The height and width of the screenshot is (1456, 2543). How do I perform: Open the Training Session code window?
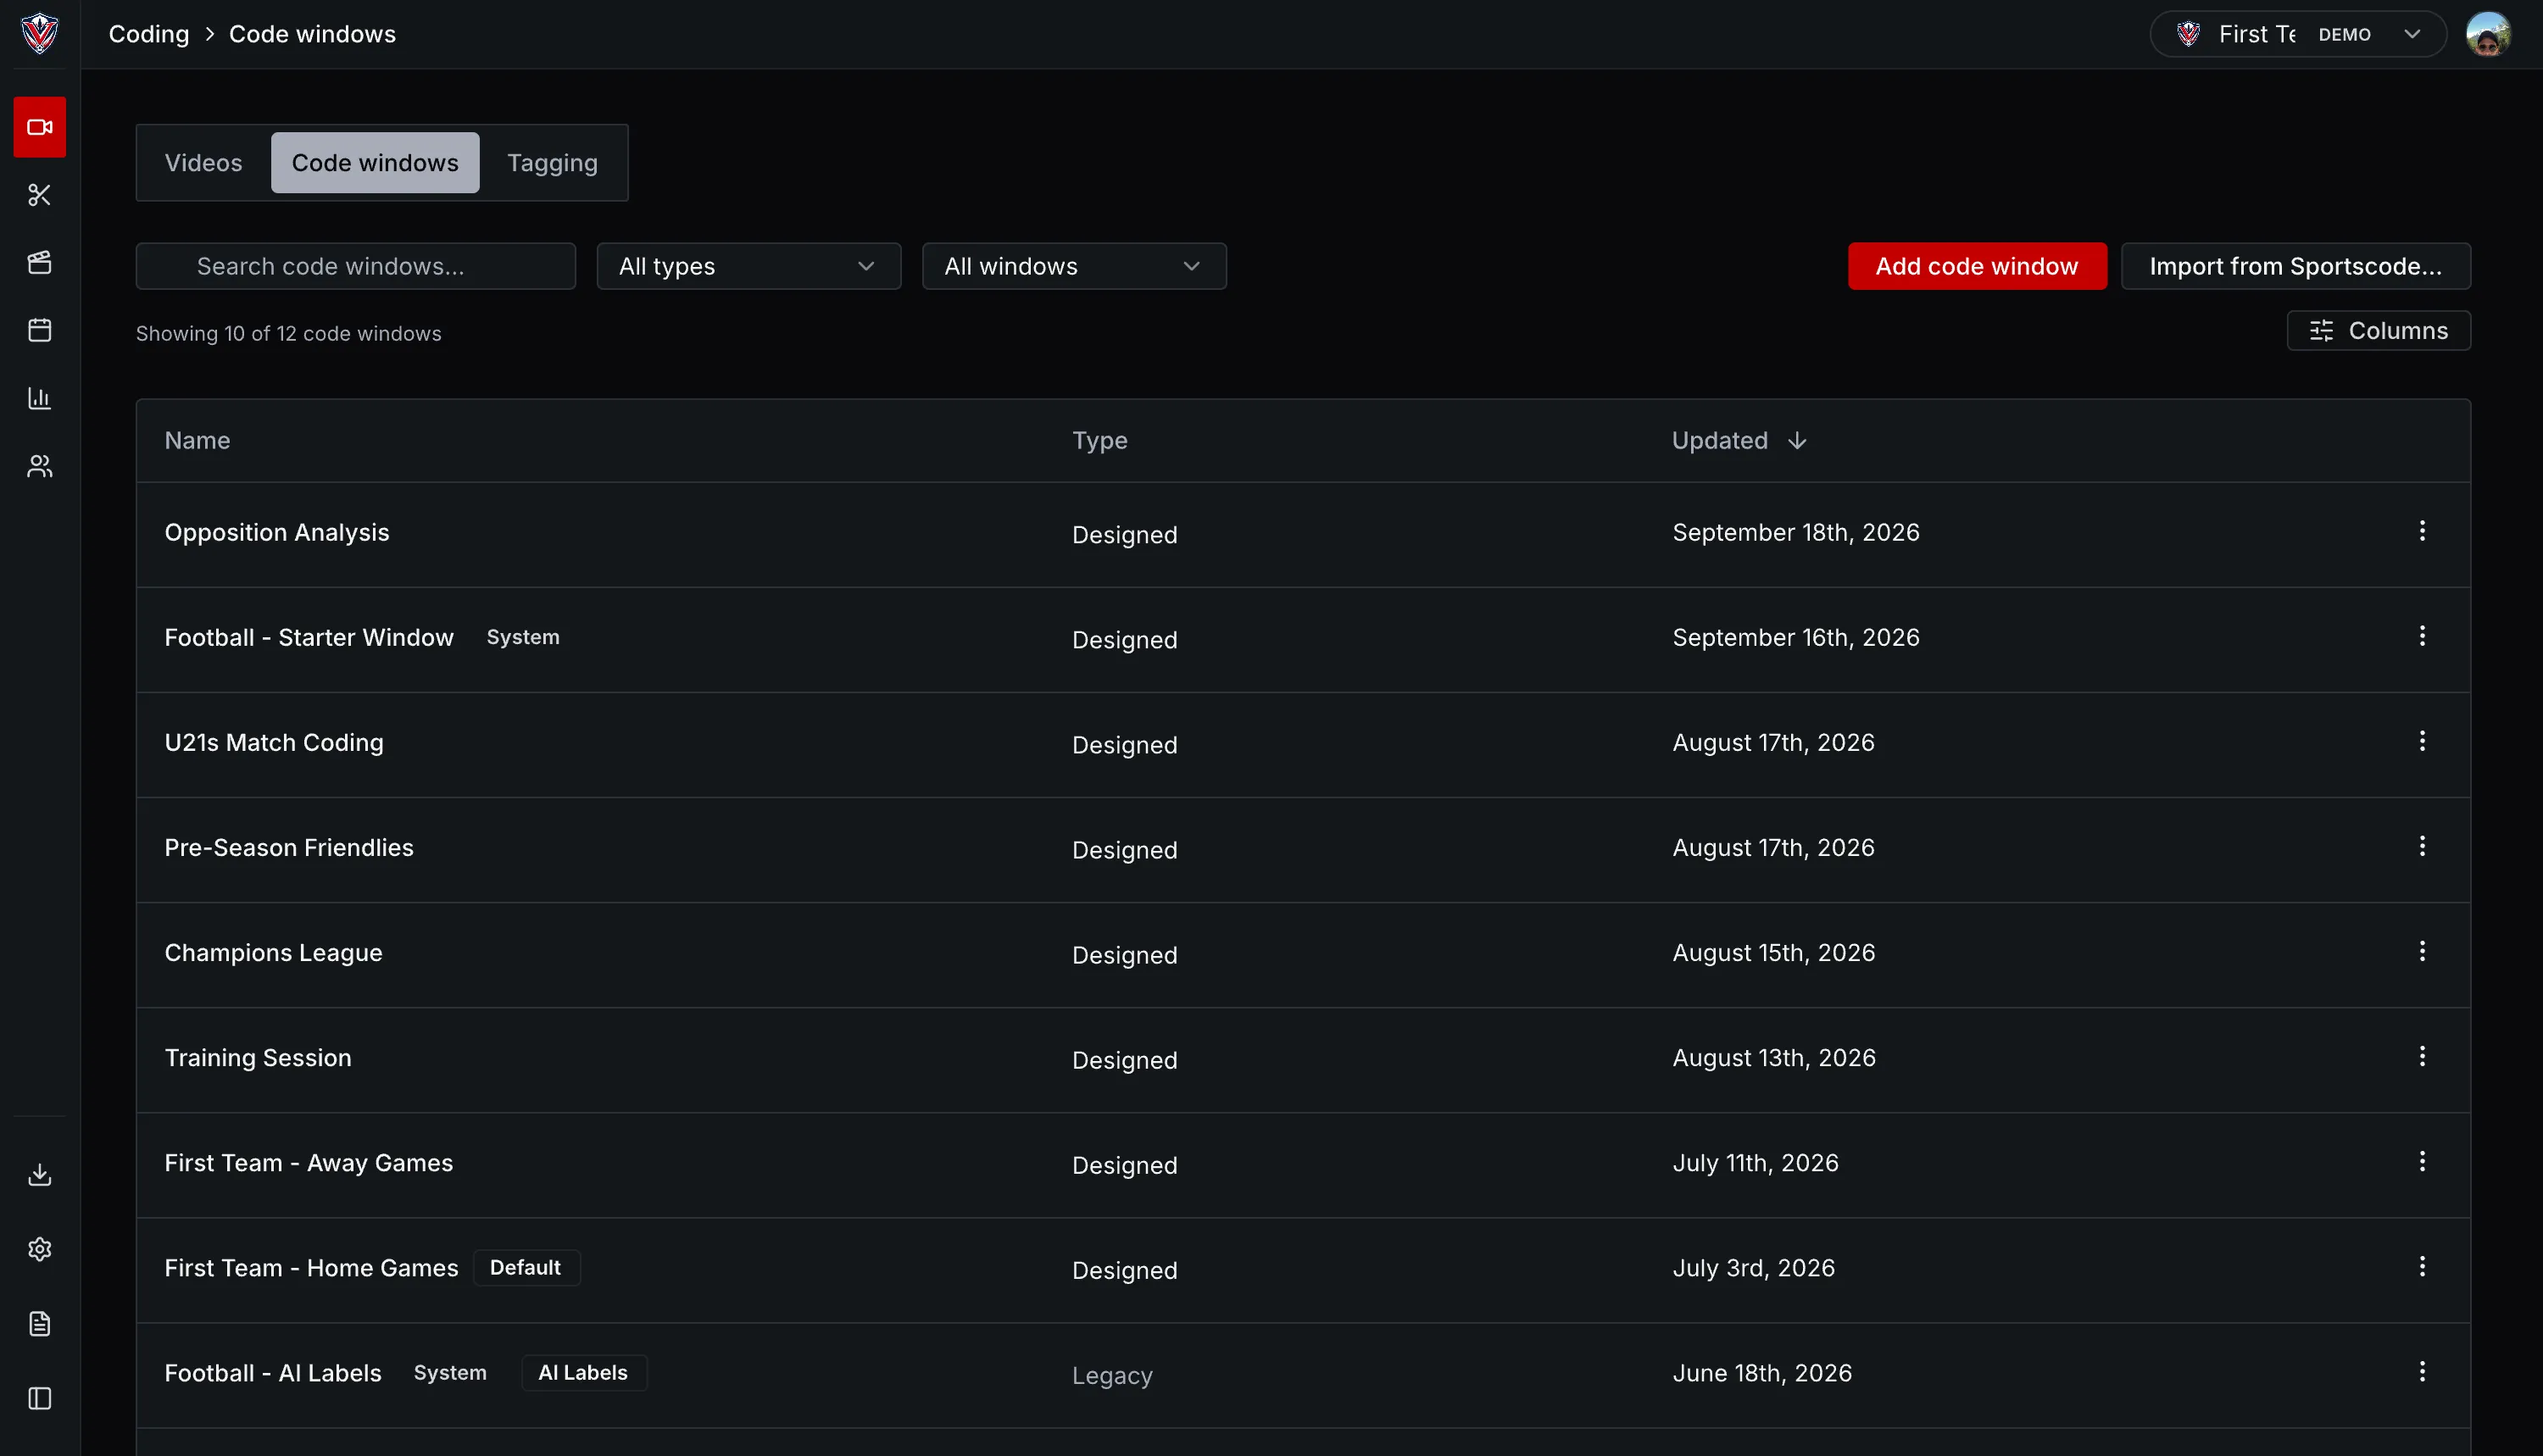(1303, 1059)
